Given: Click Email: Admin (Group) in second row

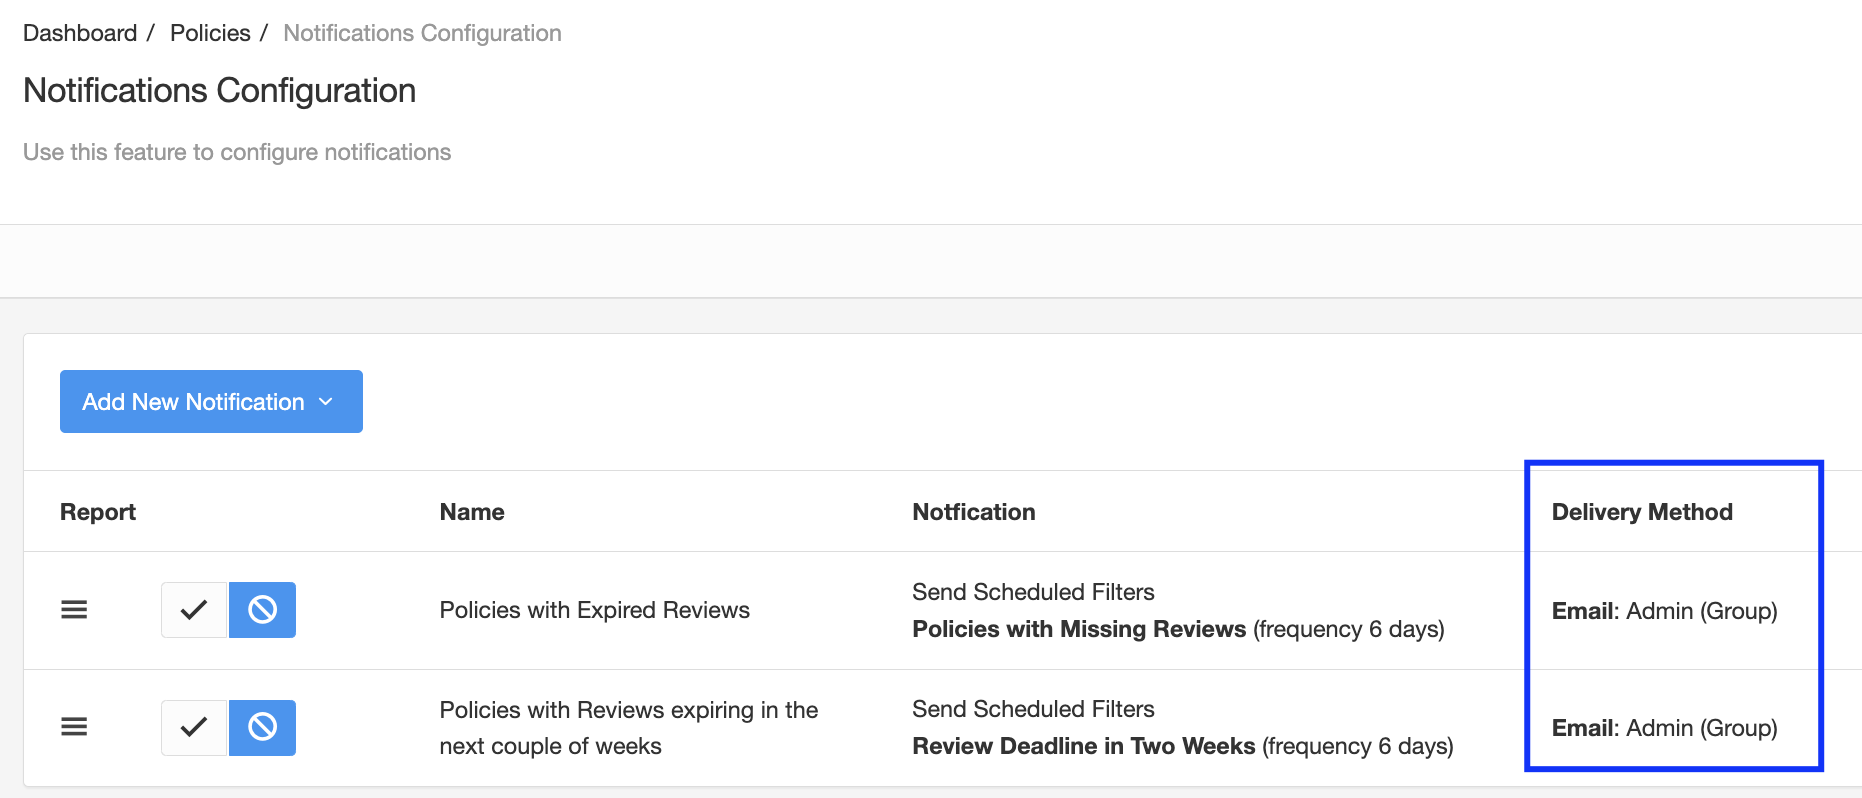Looking at the screenshot, I should coord(1665,728).
